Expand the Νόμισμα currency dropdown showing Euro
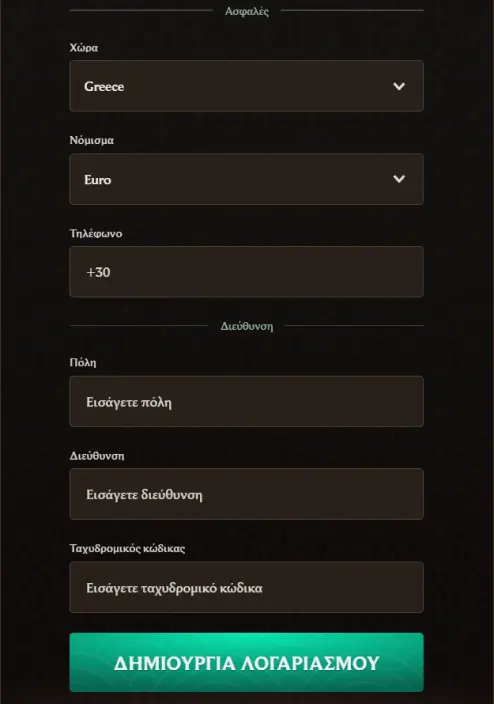The width and height of the screenshot is (494, 704). pos(247,179)
